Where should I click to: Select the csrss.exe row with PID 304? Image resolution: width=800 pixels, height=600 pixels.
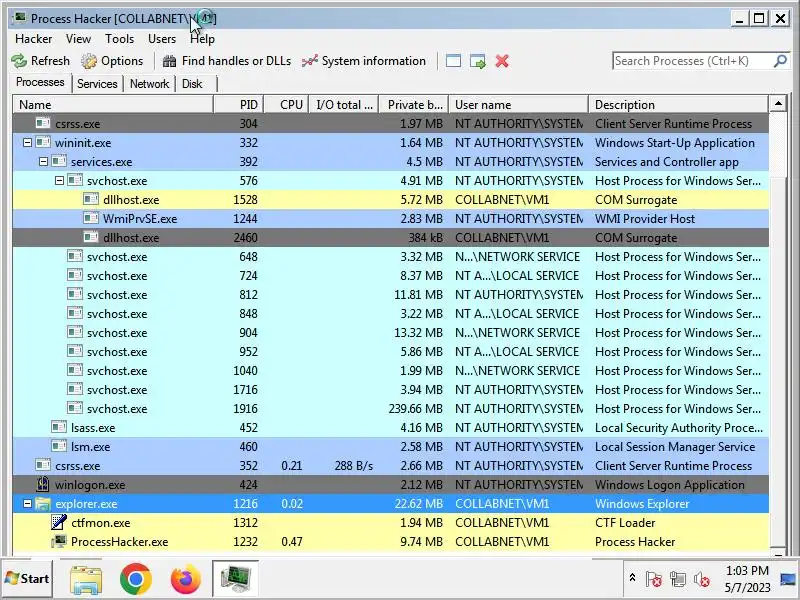point(390,124)
